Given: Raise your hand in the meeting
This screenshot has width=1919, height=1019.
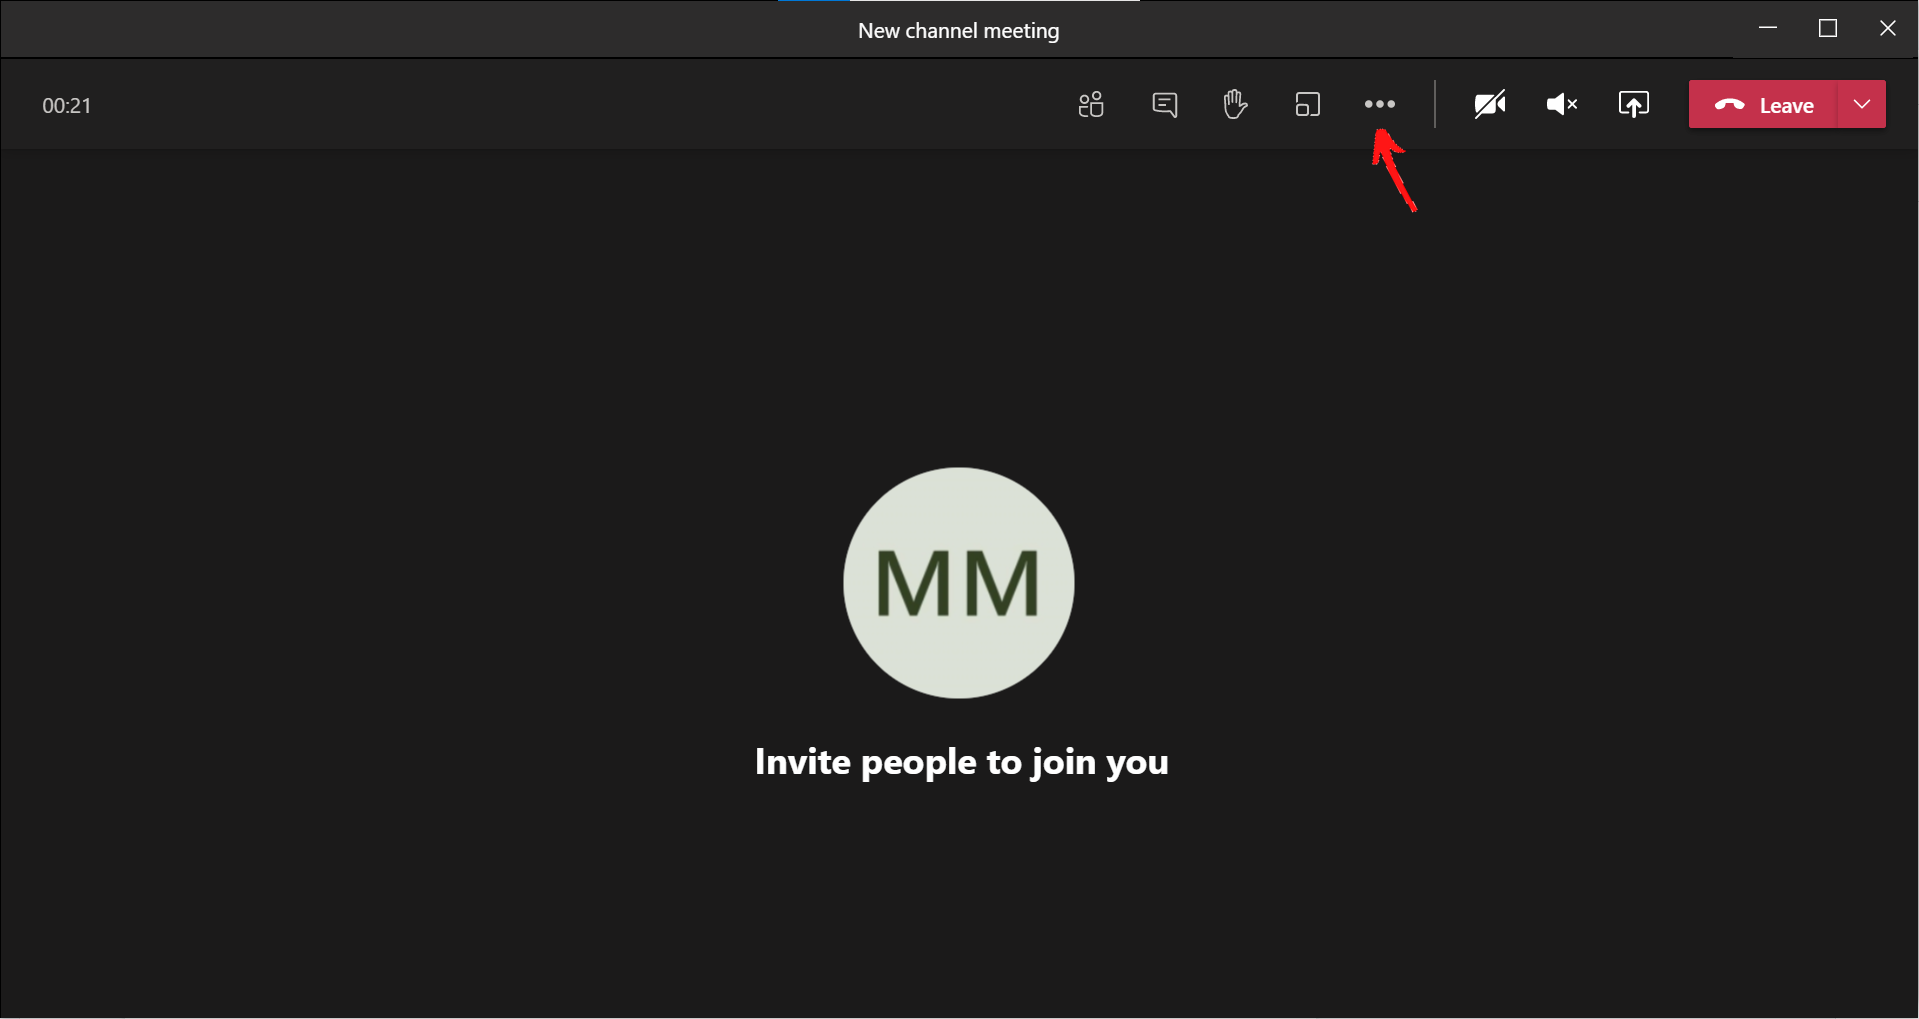Looking at the screenshot, I should click(1235, 104).
